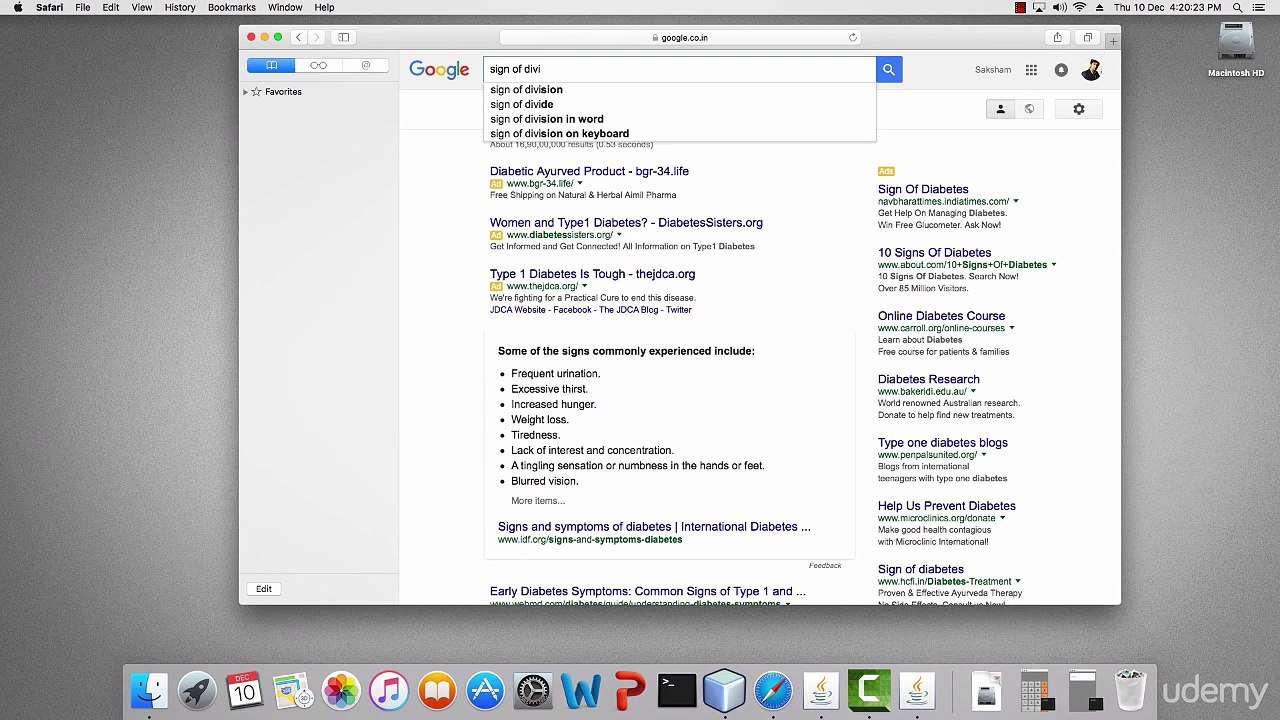Switch to global results view
1280x720 pixels.
tap(1029, 109)
